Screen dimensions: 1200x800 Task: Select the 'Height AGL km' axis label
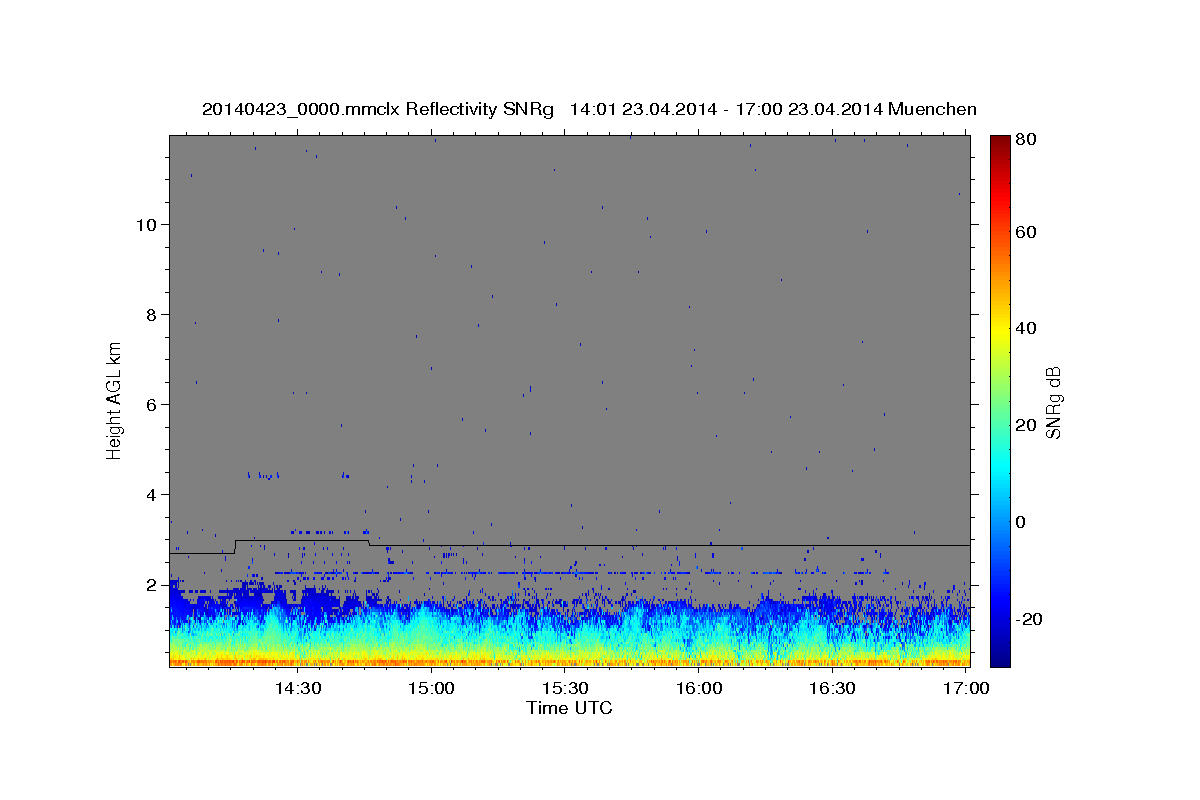(x=115, y=401)
